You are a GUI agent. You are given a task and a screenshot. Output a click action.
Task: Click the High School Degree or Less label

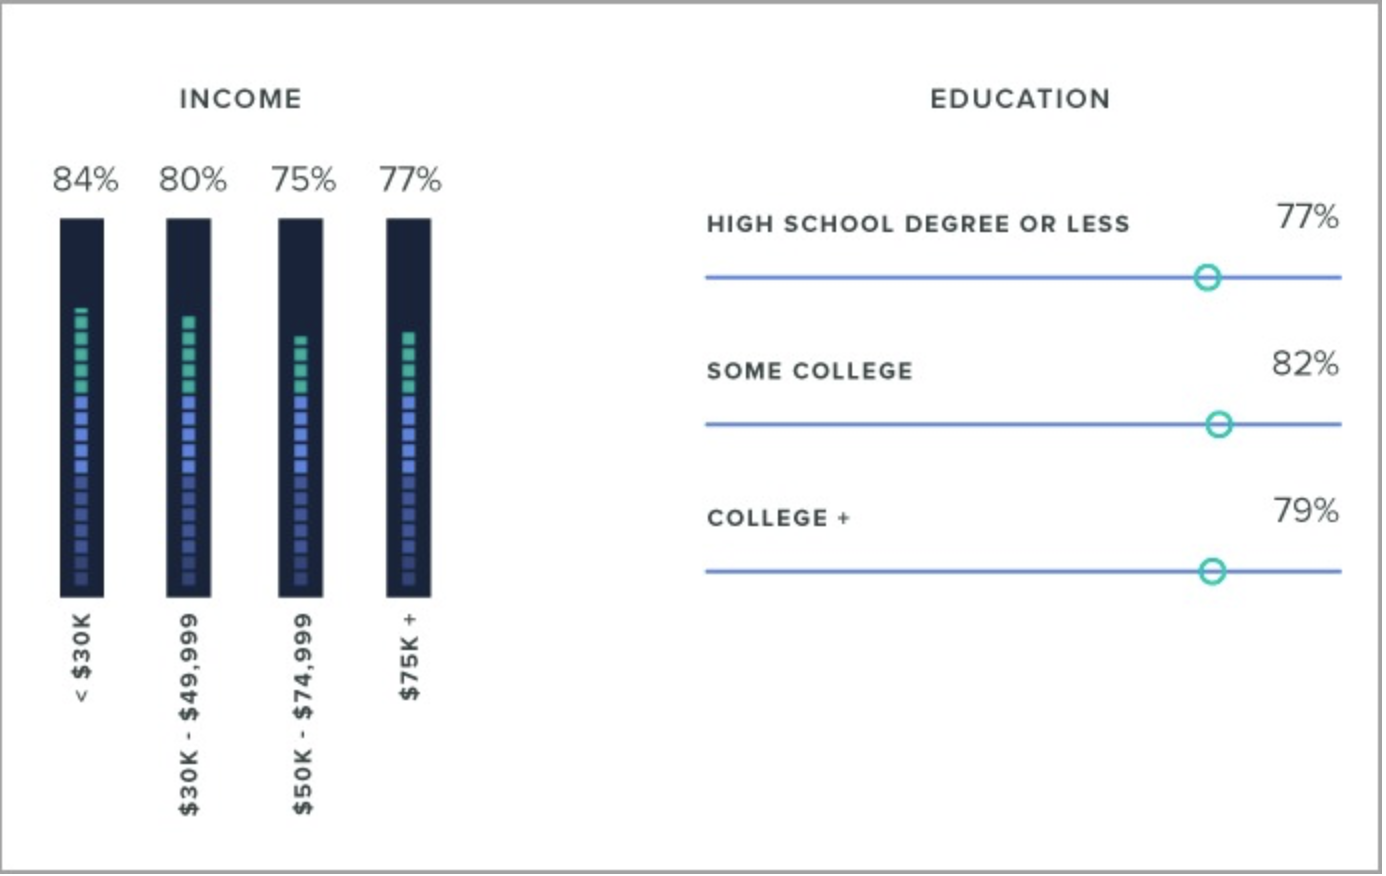click(918, 224)
